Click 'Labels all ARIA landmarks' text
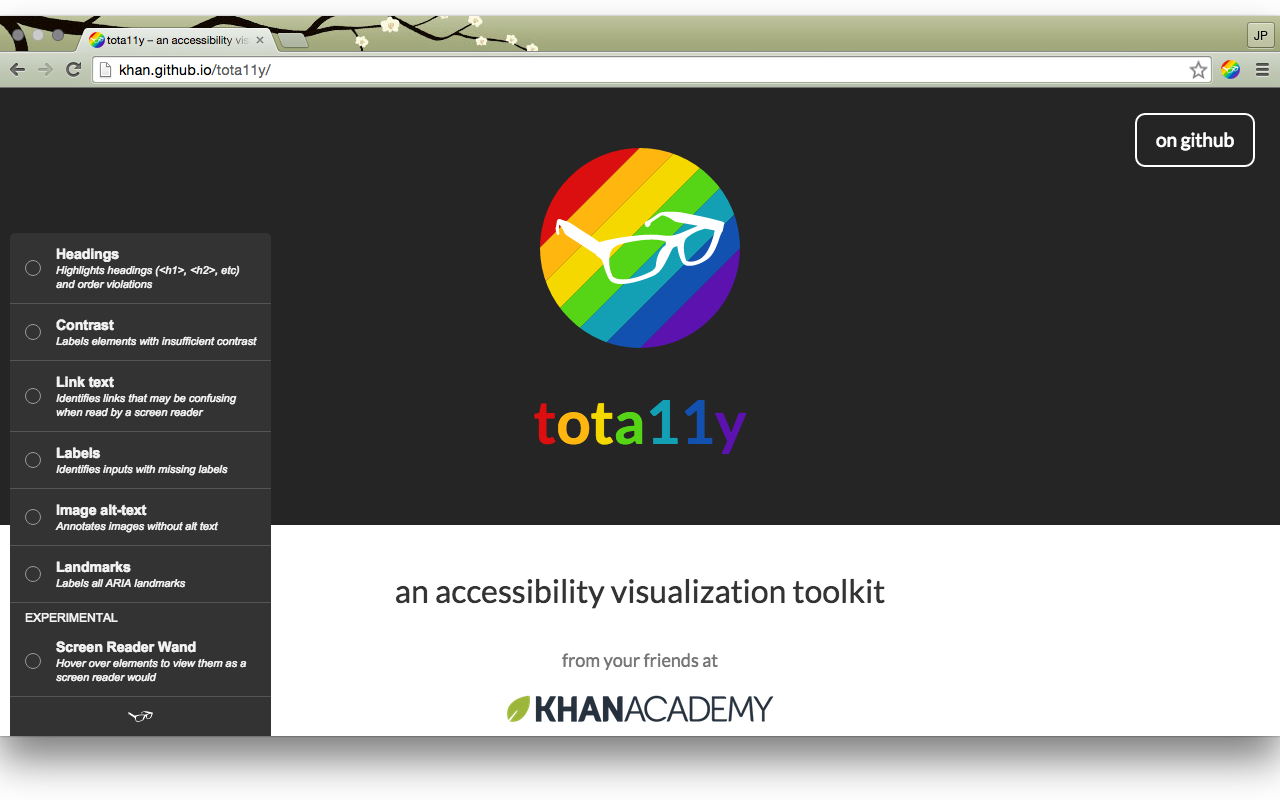Screen dimensions: 1280x800 (x=121, y=583)
